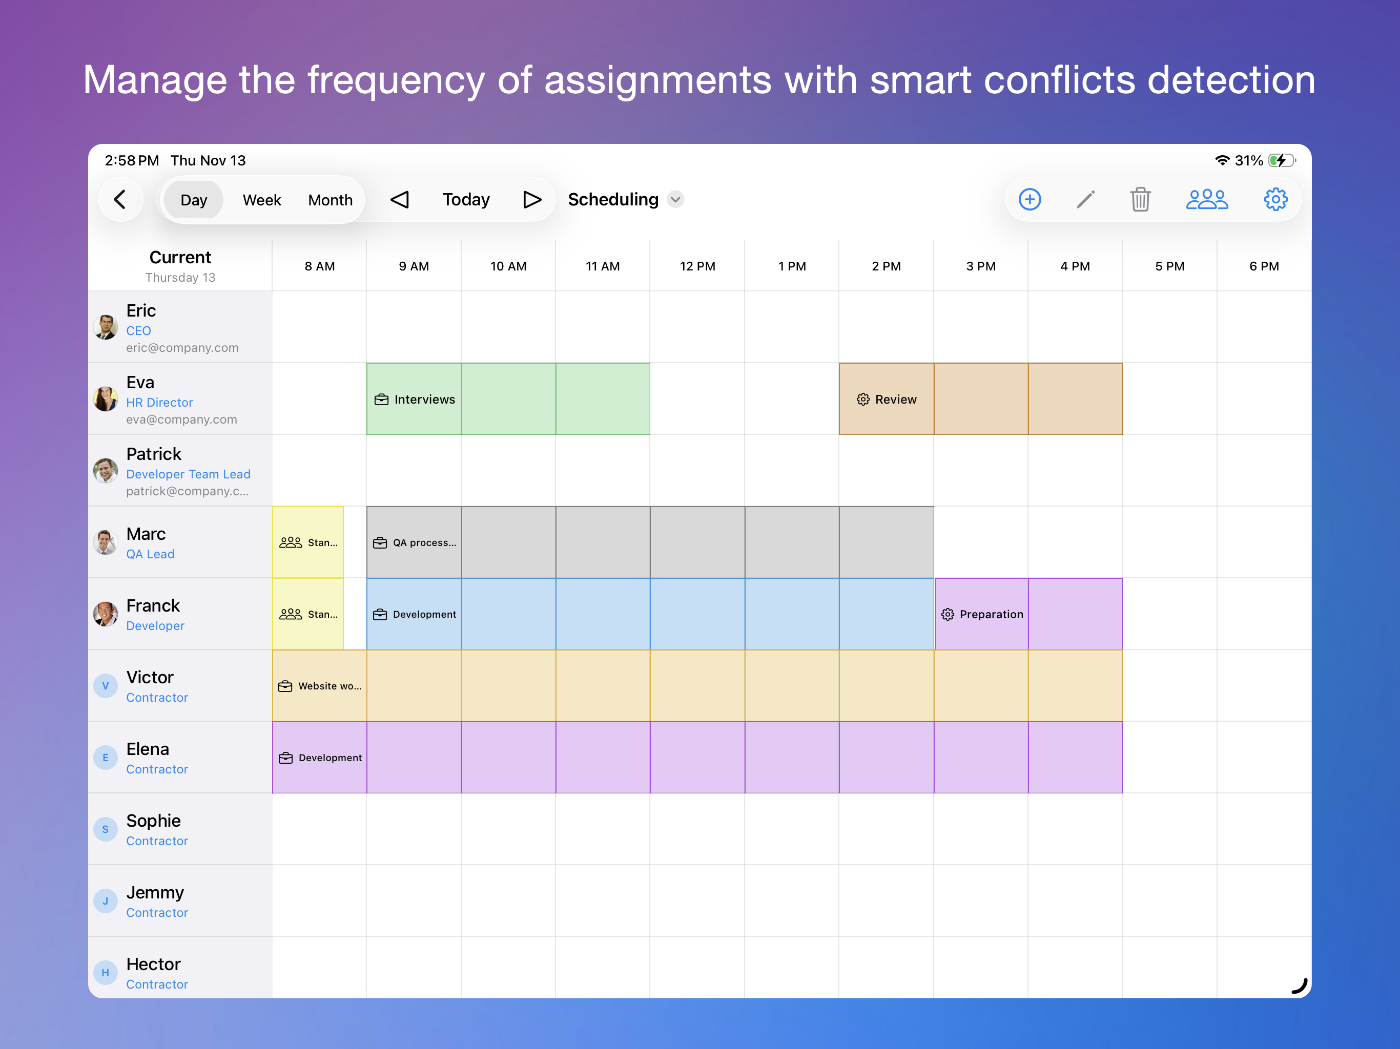Screen dimensions: 1400x1049
Task: Switch to Month view
Action: point(330,200)
